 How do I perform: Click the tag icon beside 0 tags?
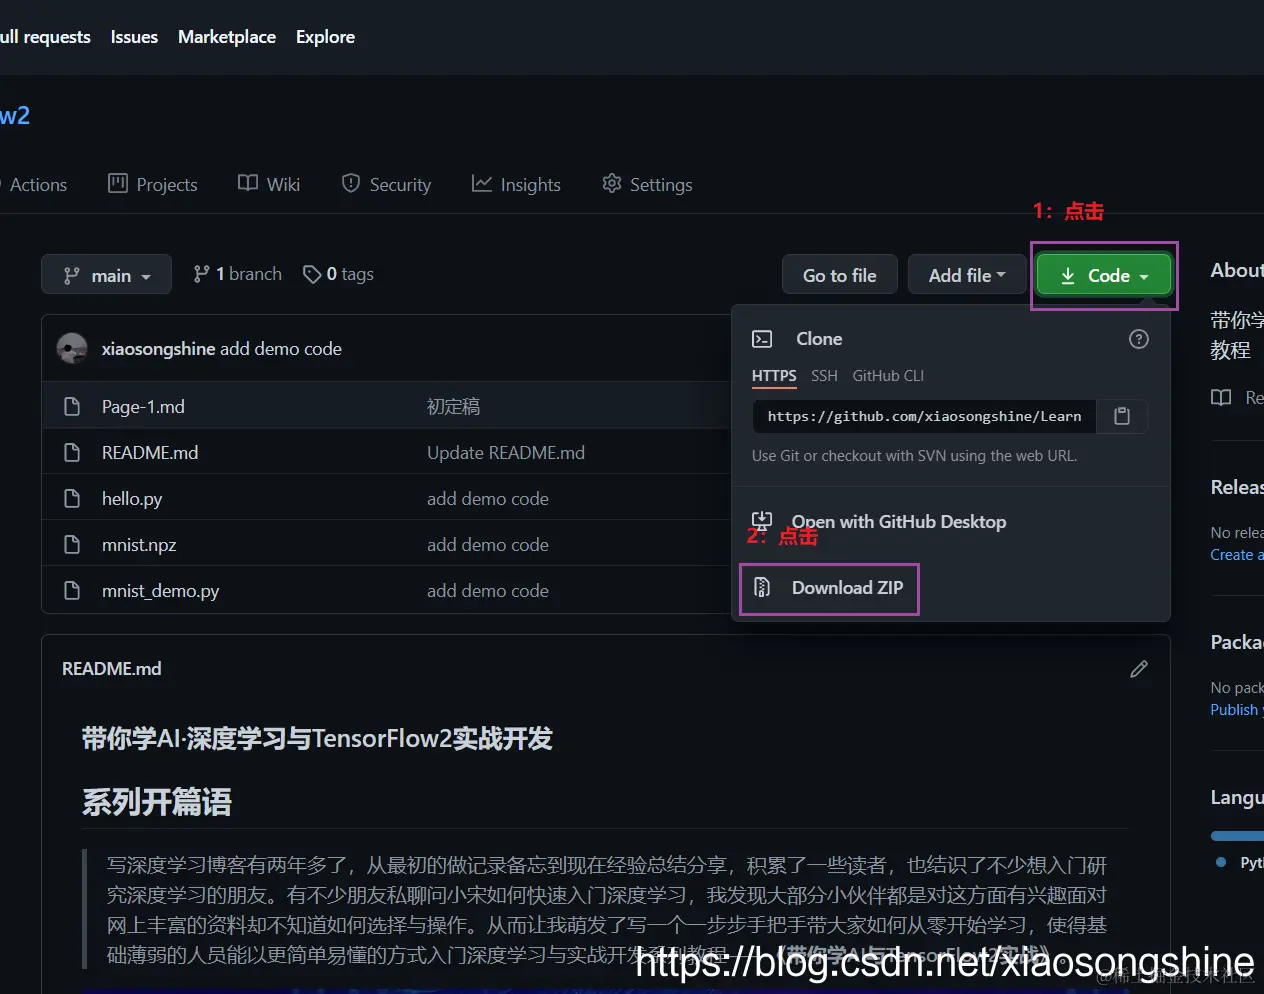point(312,274)
